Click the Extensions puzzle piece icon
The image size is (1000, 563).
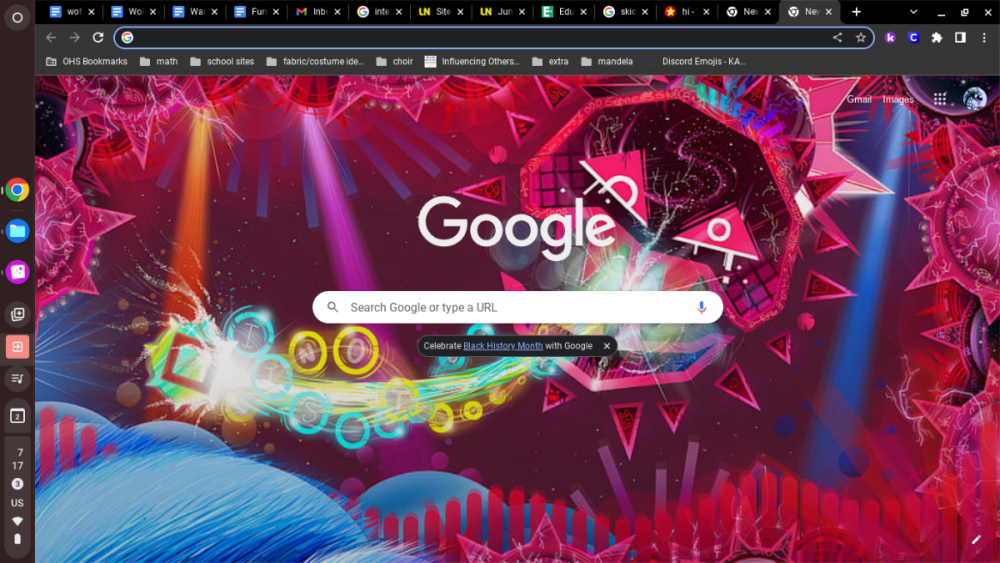937,37
